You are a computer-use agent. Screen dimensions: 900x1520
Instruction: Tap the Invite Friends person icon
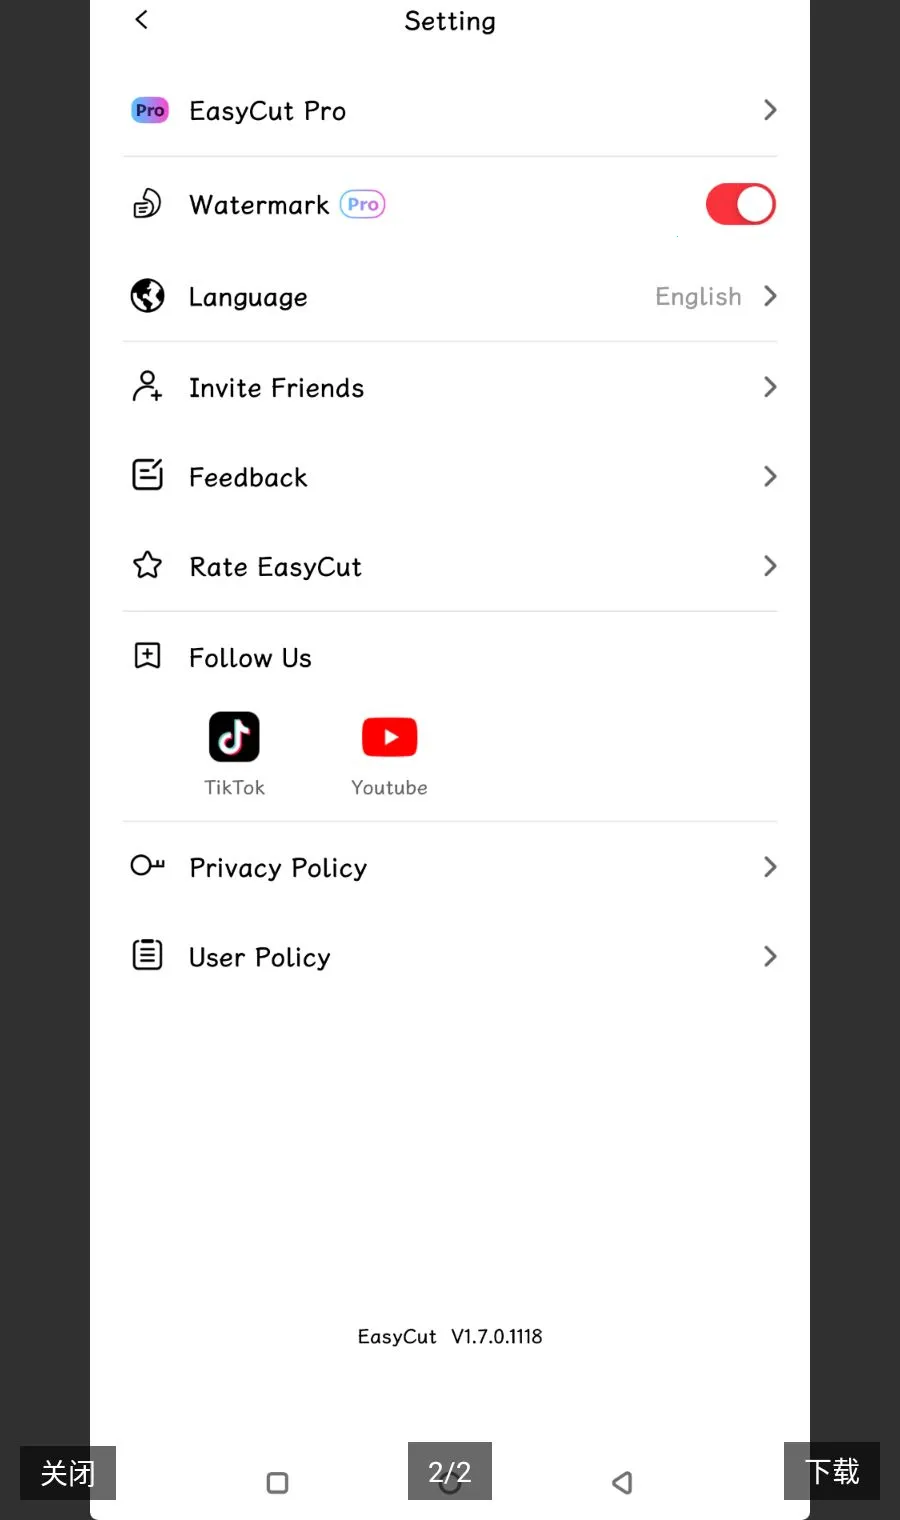click(x=147, y=386)
